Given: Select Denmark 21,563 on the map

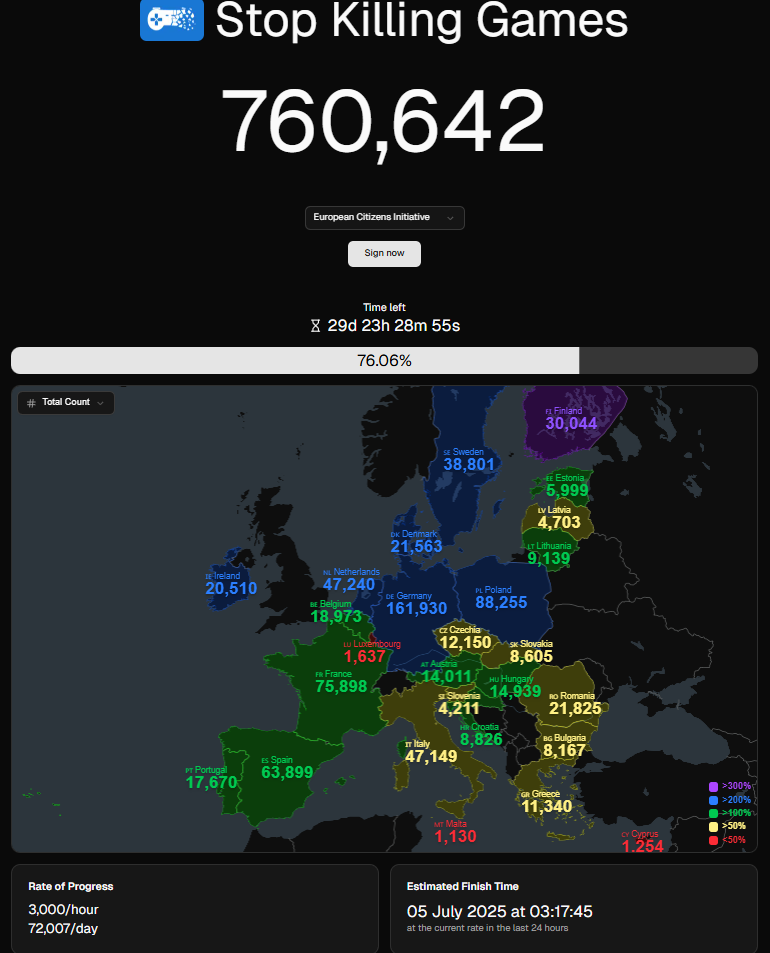Looking at the screenshot, I should click(416, 541).
